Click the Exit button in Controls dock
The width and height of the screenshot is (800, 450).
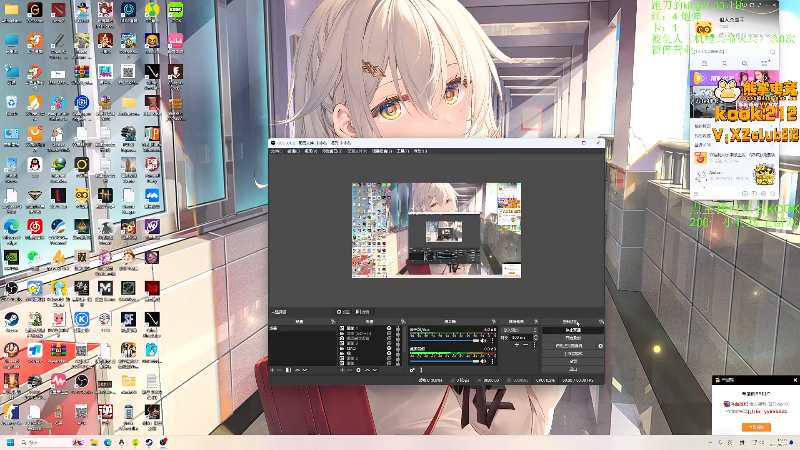[573, 369]
